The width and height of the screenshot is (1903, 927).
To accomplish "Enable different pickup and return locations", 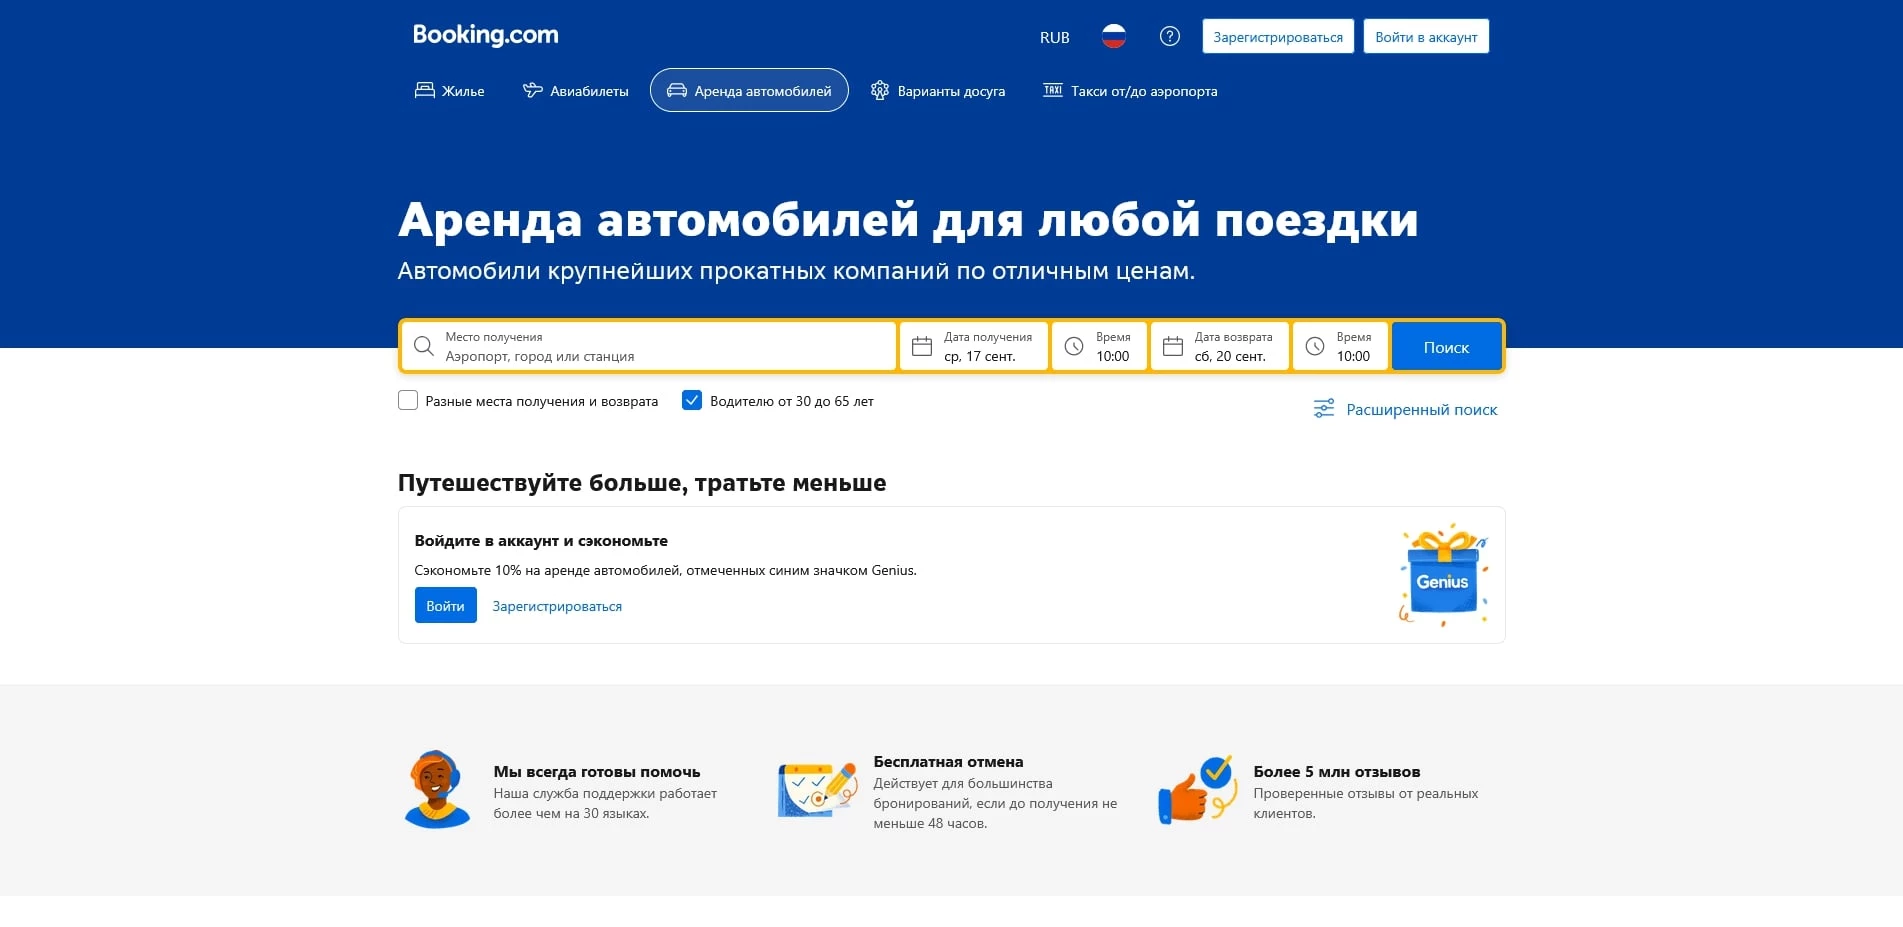I will click(408, 400).
